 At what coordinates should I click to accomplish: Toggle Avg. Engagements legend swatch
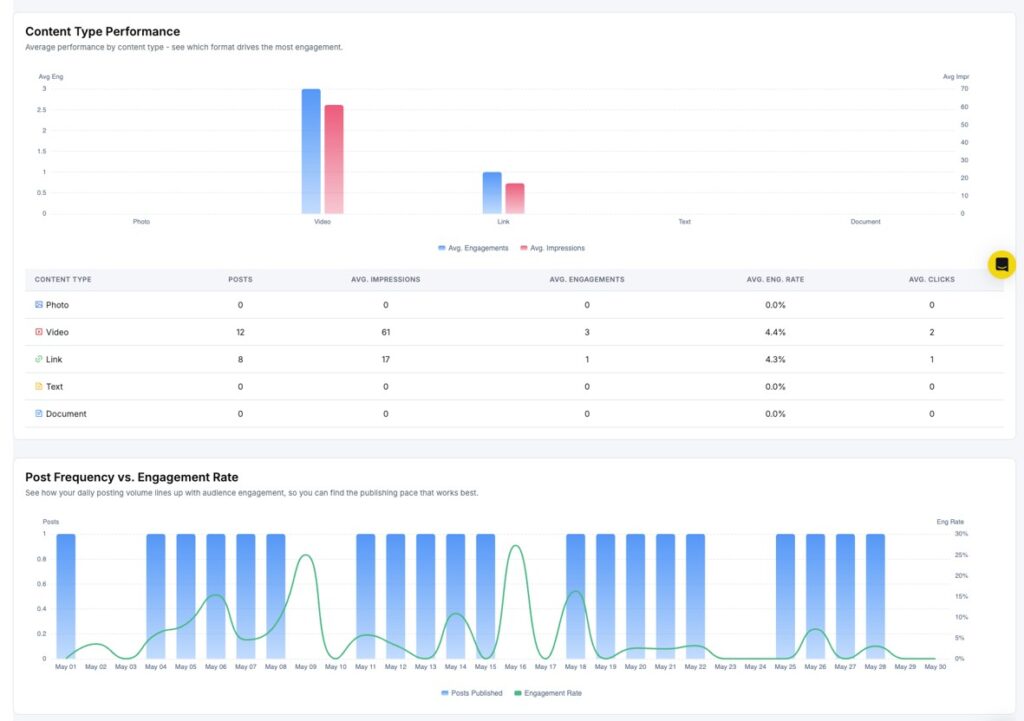click(x=441, y=248)
